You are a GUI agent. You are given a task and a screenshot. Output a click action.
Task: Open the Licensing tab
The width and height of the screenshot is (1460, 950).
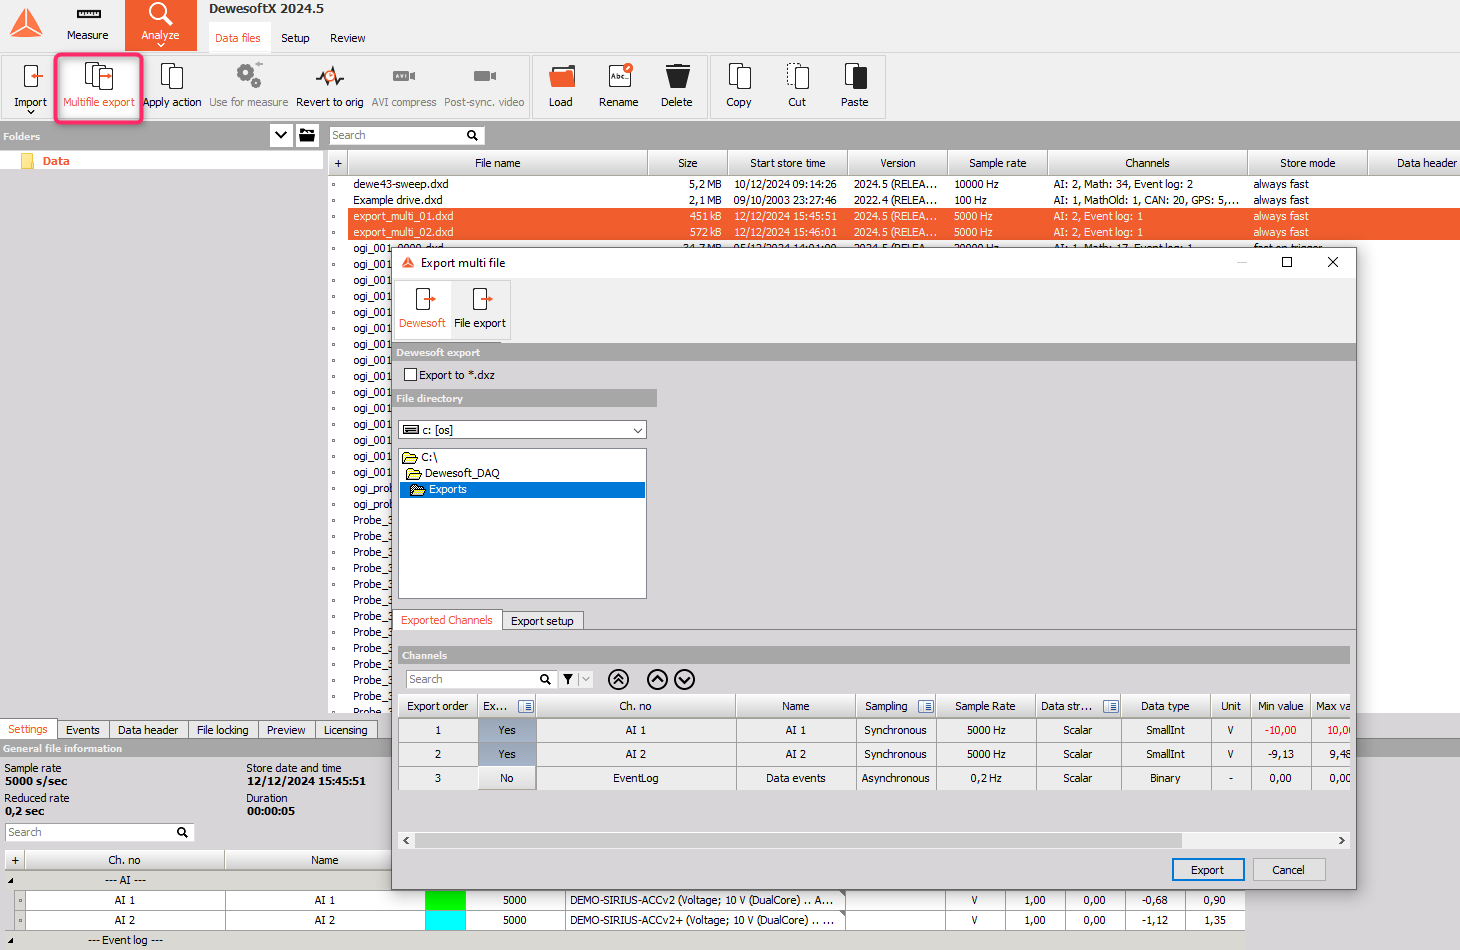[x=346, y=730]
